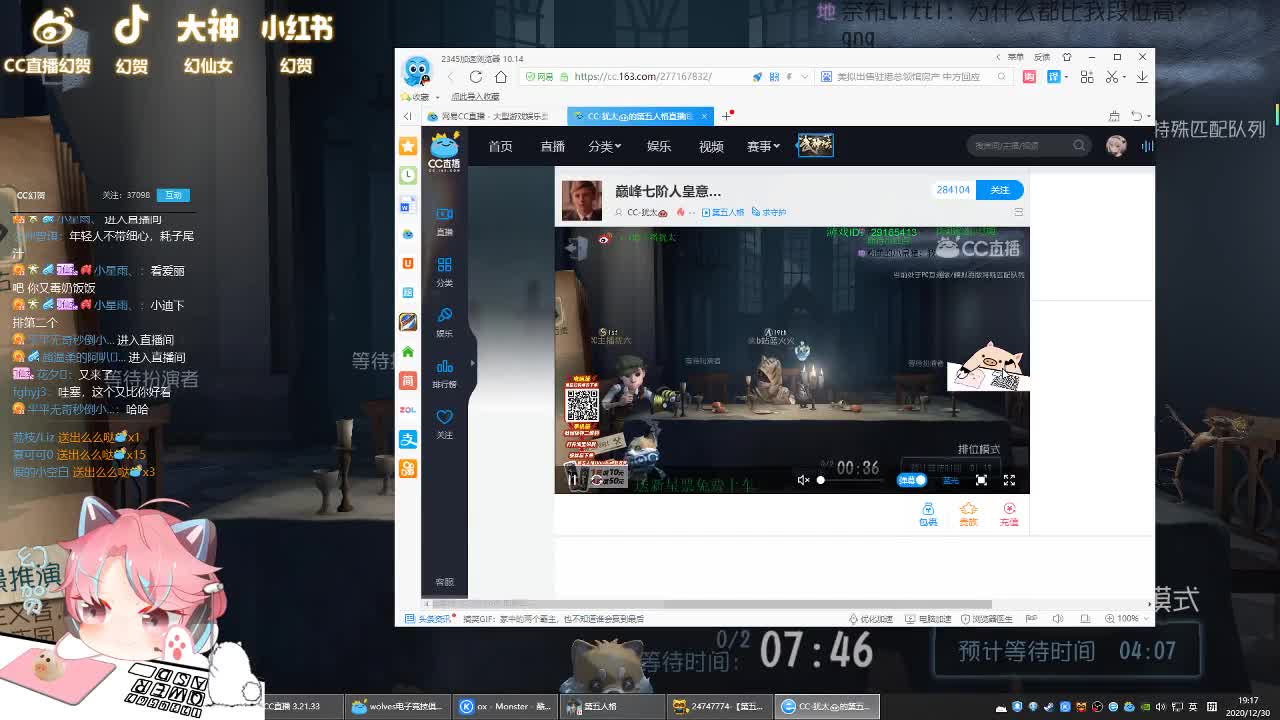1280x720 pixels.
Task: Unmute the video player volume
Action: pos(803,481)
